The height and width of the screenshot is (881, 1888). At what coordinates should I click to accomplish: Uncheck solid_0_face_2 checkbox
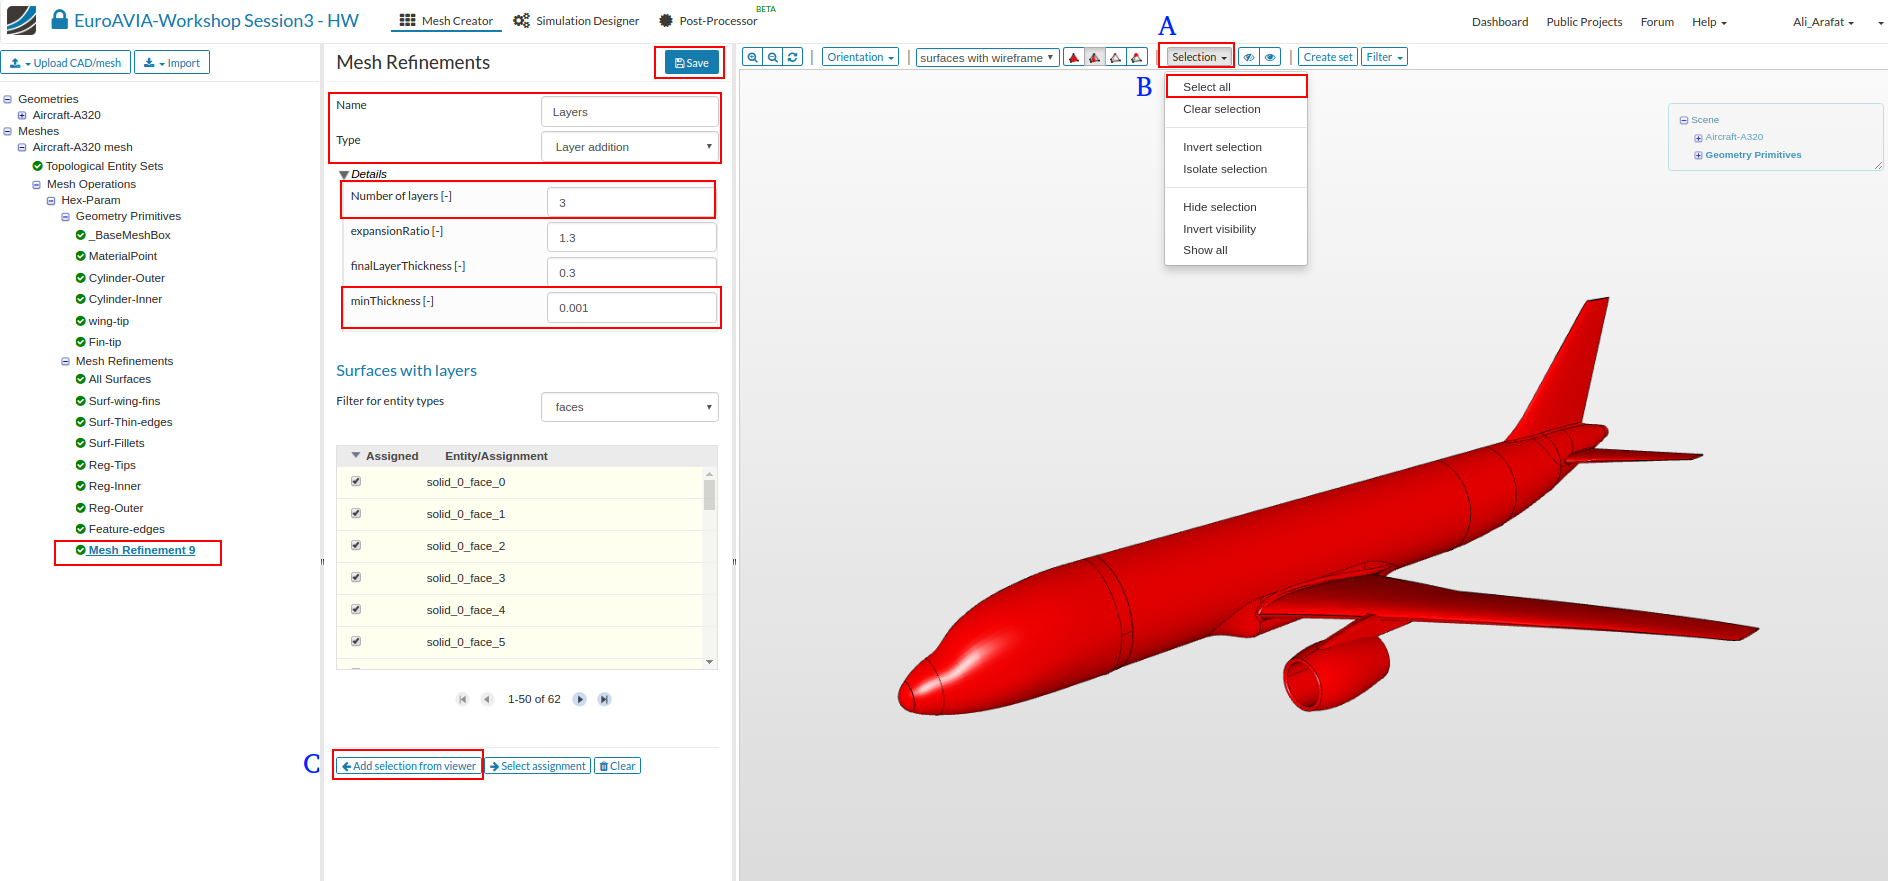(356, 545)
